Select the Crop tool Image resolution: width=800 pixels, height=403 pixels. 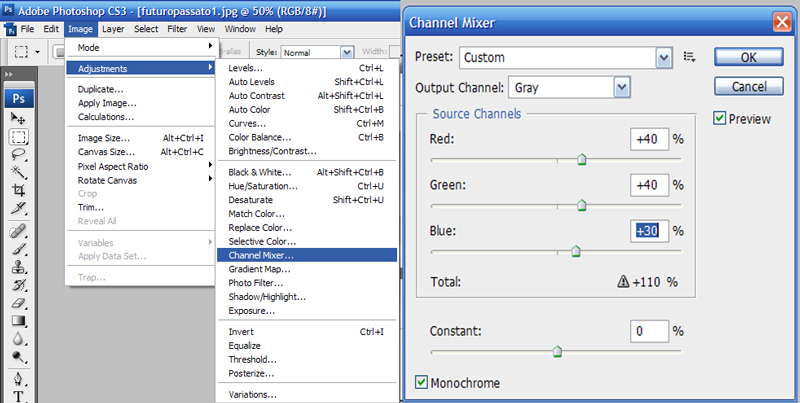[x=18, y=190]
